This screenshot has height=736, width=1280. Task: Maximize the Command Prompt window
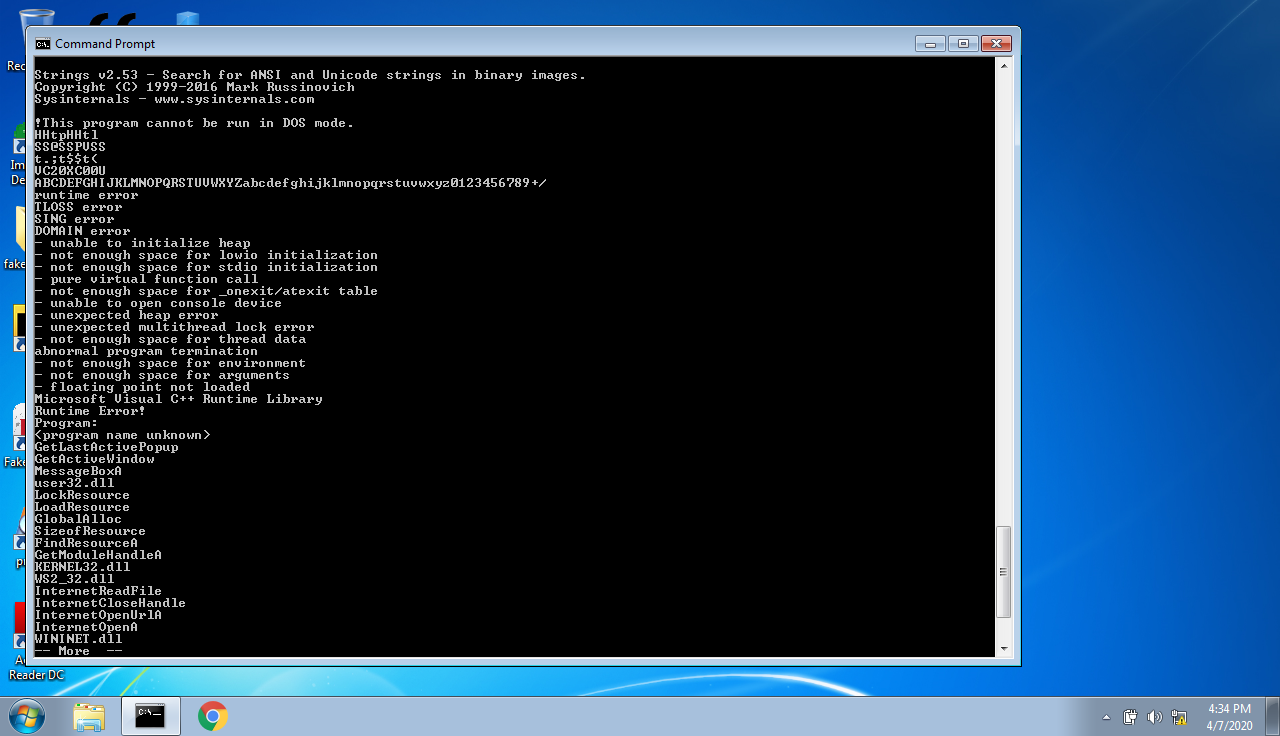pyautogui.click(x=963, y=44)
